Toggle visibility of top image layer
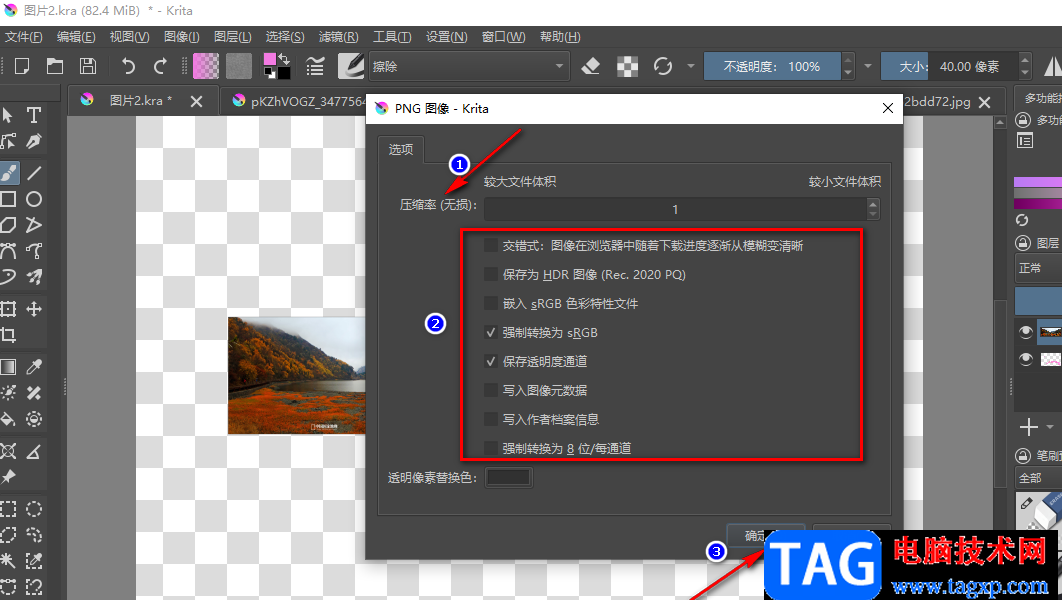Image resolution: width=1062 pixels, height=600 pixels. pos(1025,331)
